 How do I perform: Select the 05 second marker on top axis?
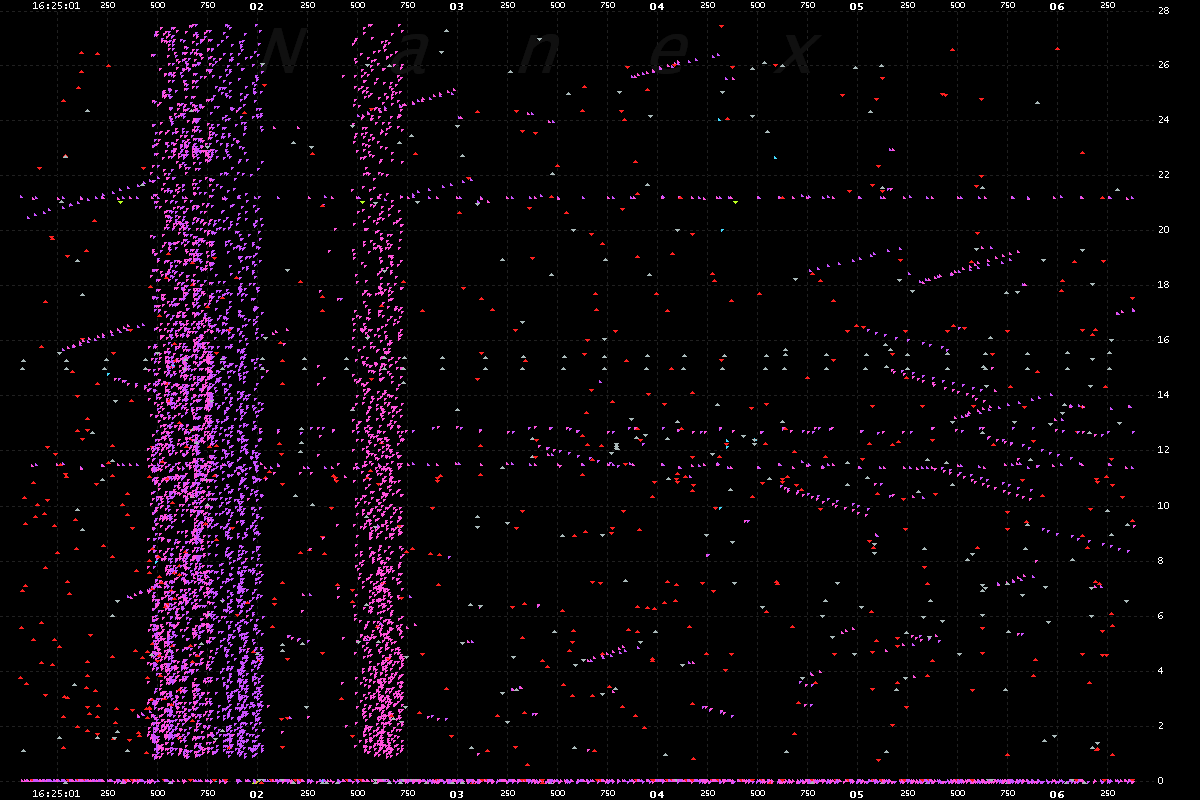pos(857,6)
